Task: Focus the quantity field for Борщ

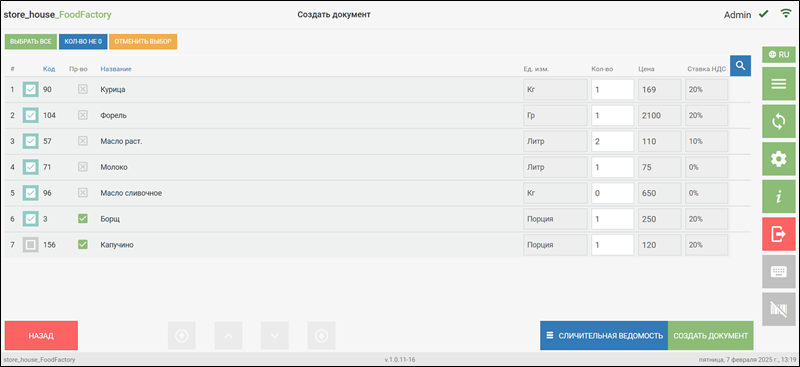Action: pos(613,219)
